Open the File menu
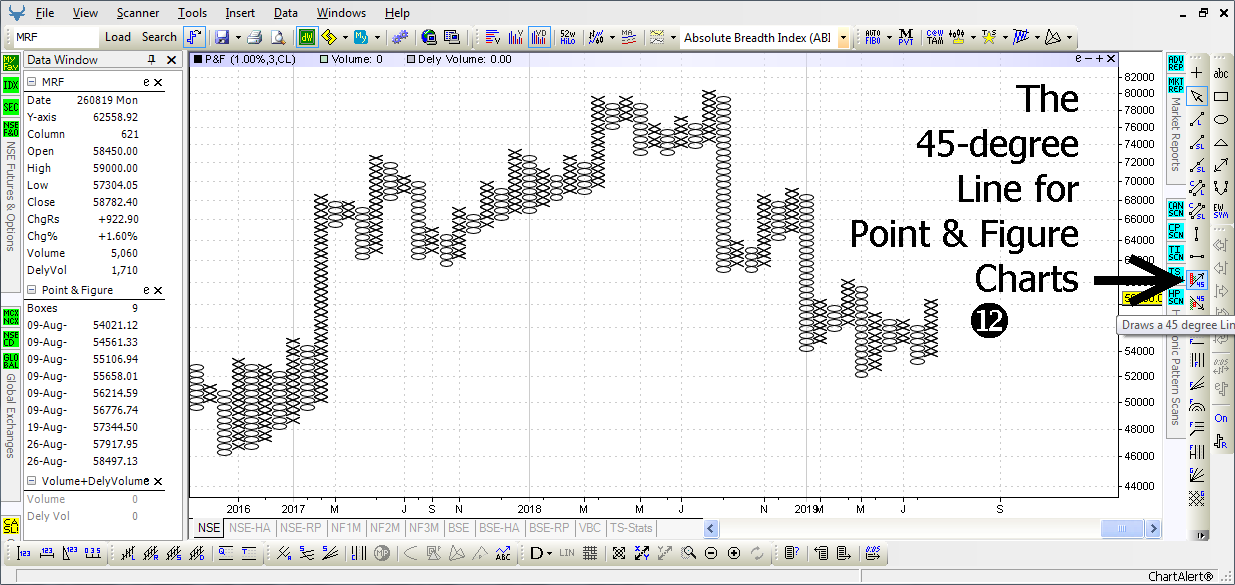This screenshot has height=585, width=1235. point(45,13)
